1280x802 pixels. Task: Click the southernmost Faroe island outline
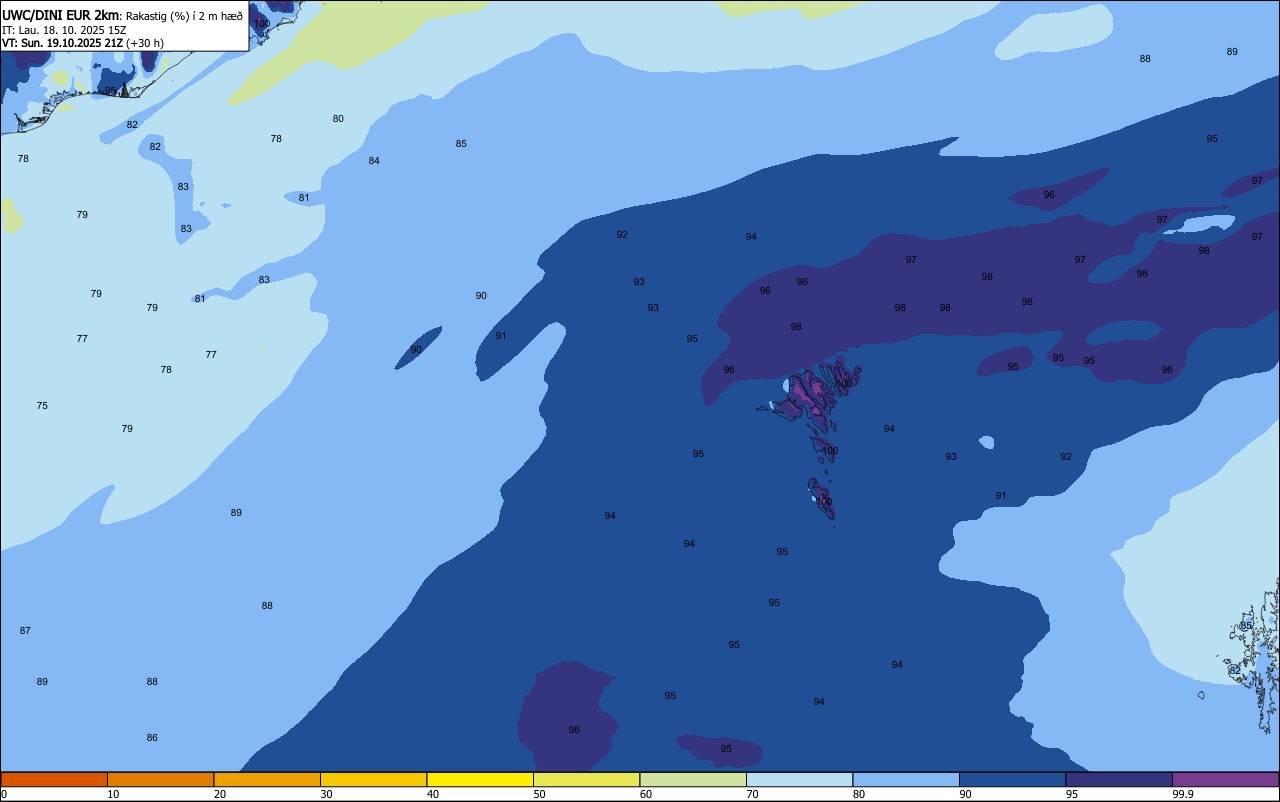(x=822, y=497)
